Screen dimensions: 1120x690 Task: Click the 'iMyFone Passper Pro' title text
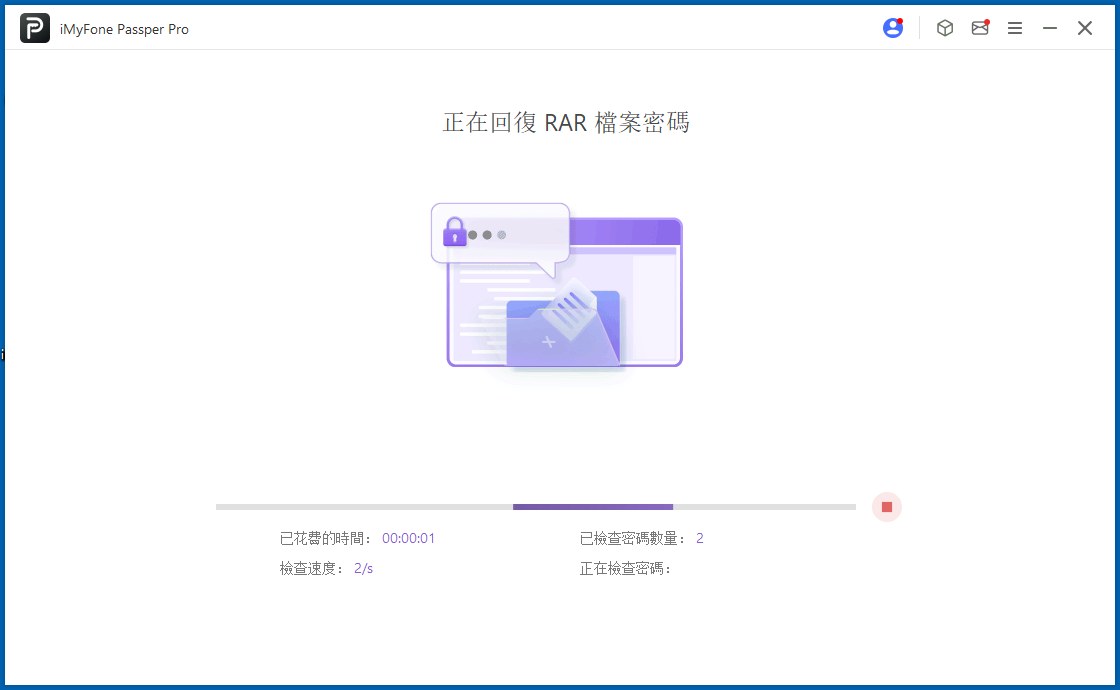124,29
